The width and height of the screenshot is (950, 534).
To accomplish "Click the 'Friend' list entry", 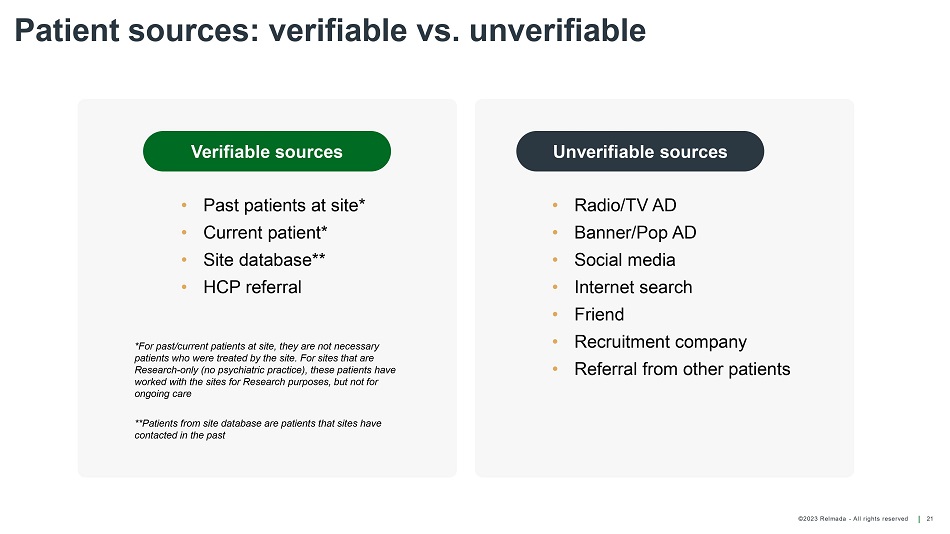I will click(x=599, y=314).
